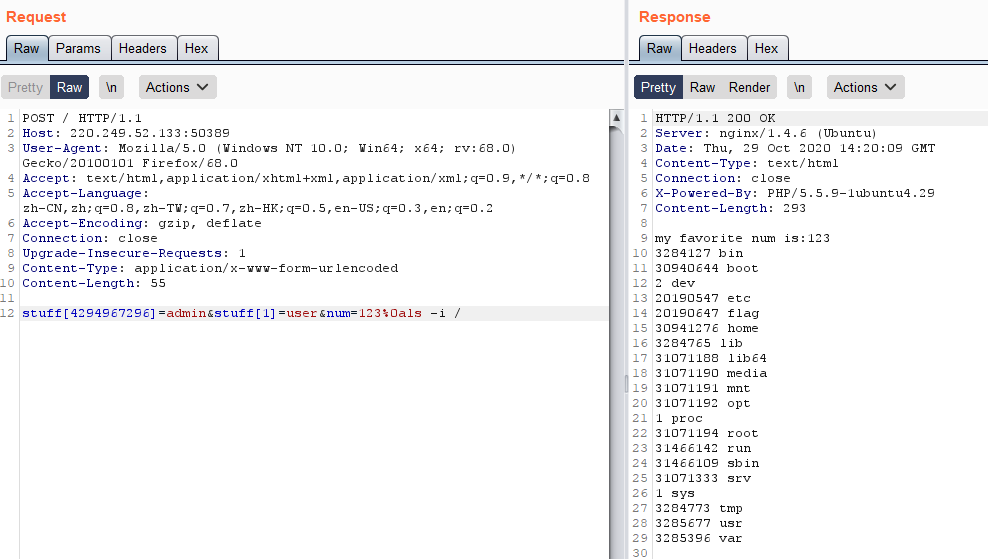Open the Request Params tab

pos(78,49)
